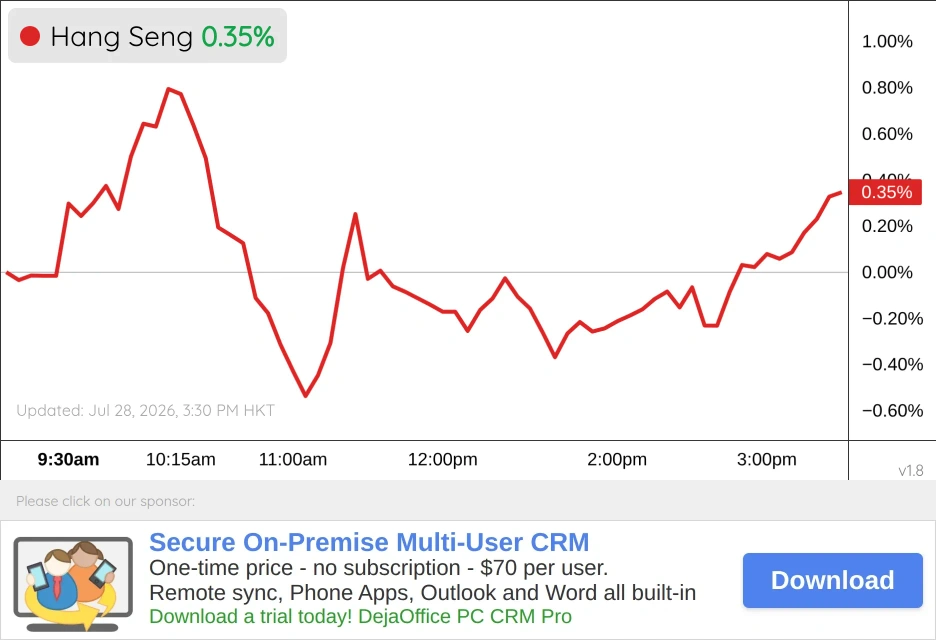Click the blue Download button

click(833, 580)
